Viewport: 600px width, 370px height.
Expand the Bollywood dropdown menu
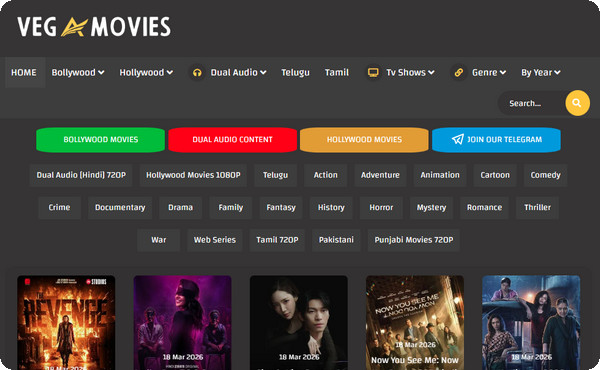click(78, 72)
